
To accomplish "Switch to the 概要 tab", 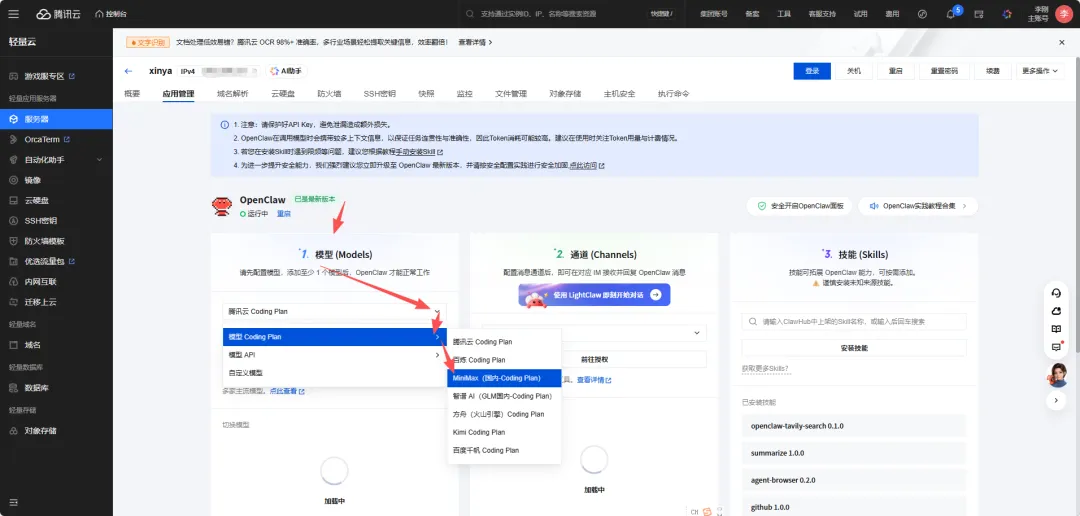I will click(x=132, y=94).
